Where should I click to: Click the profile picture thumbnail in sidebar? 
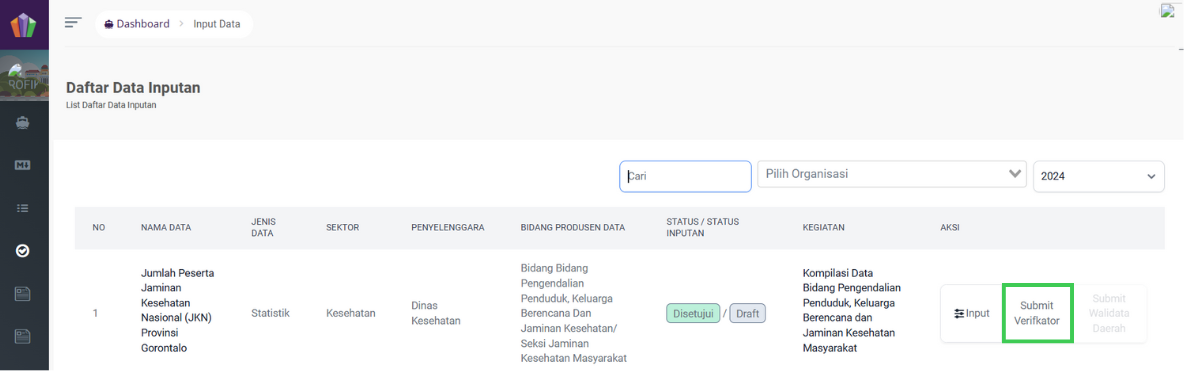tap(24, 75)
